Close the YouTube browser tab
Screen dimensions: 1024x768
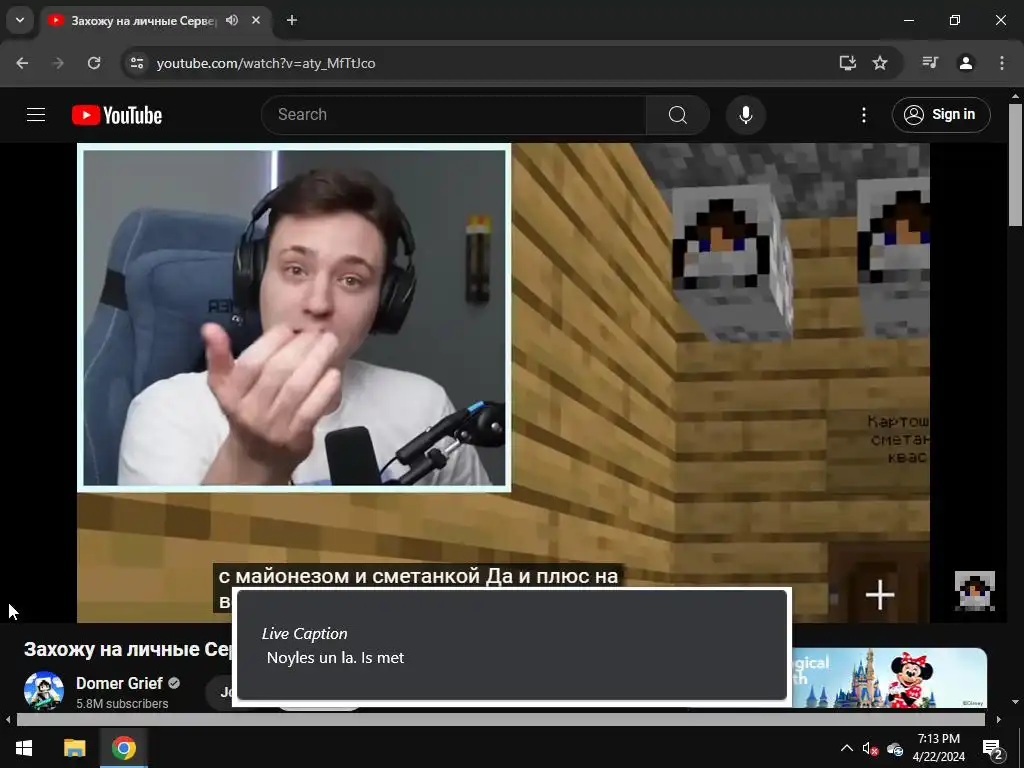pyautogui.click(x=256, y=20)
